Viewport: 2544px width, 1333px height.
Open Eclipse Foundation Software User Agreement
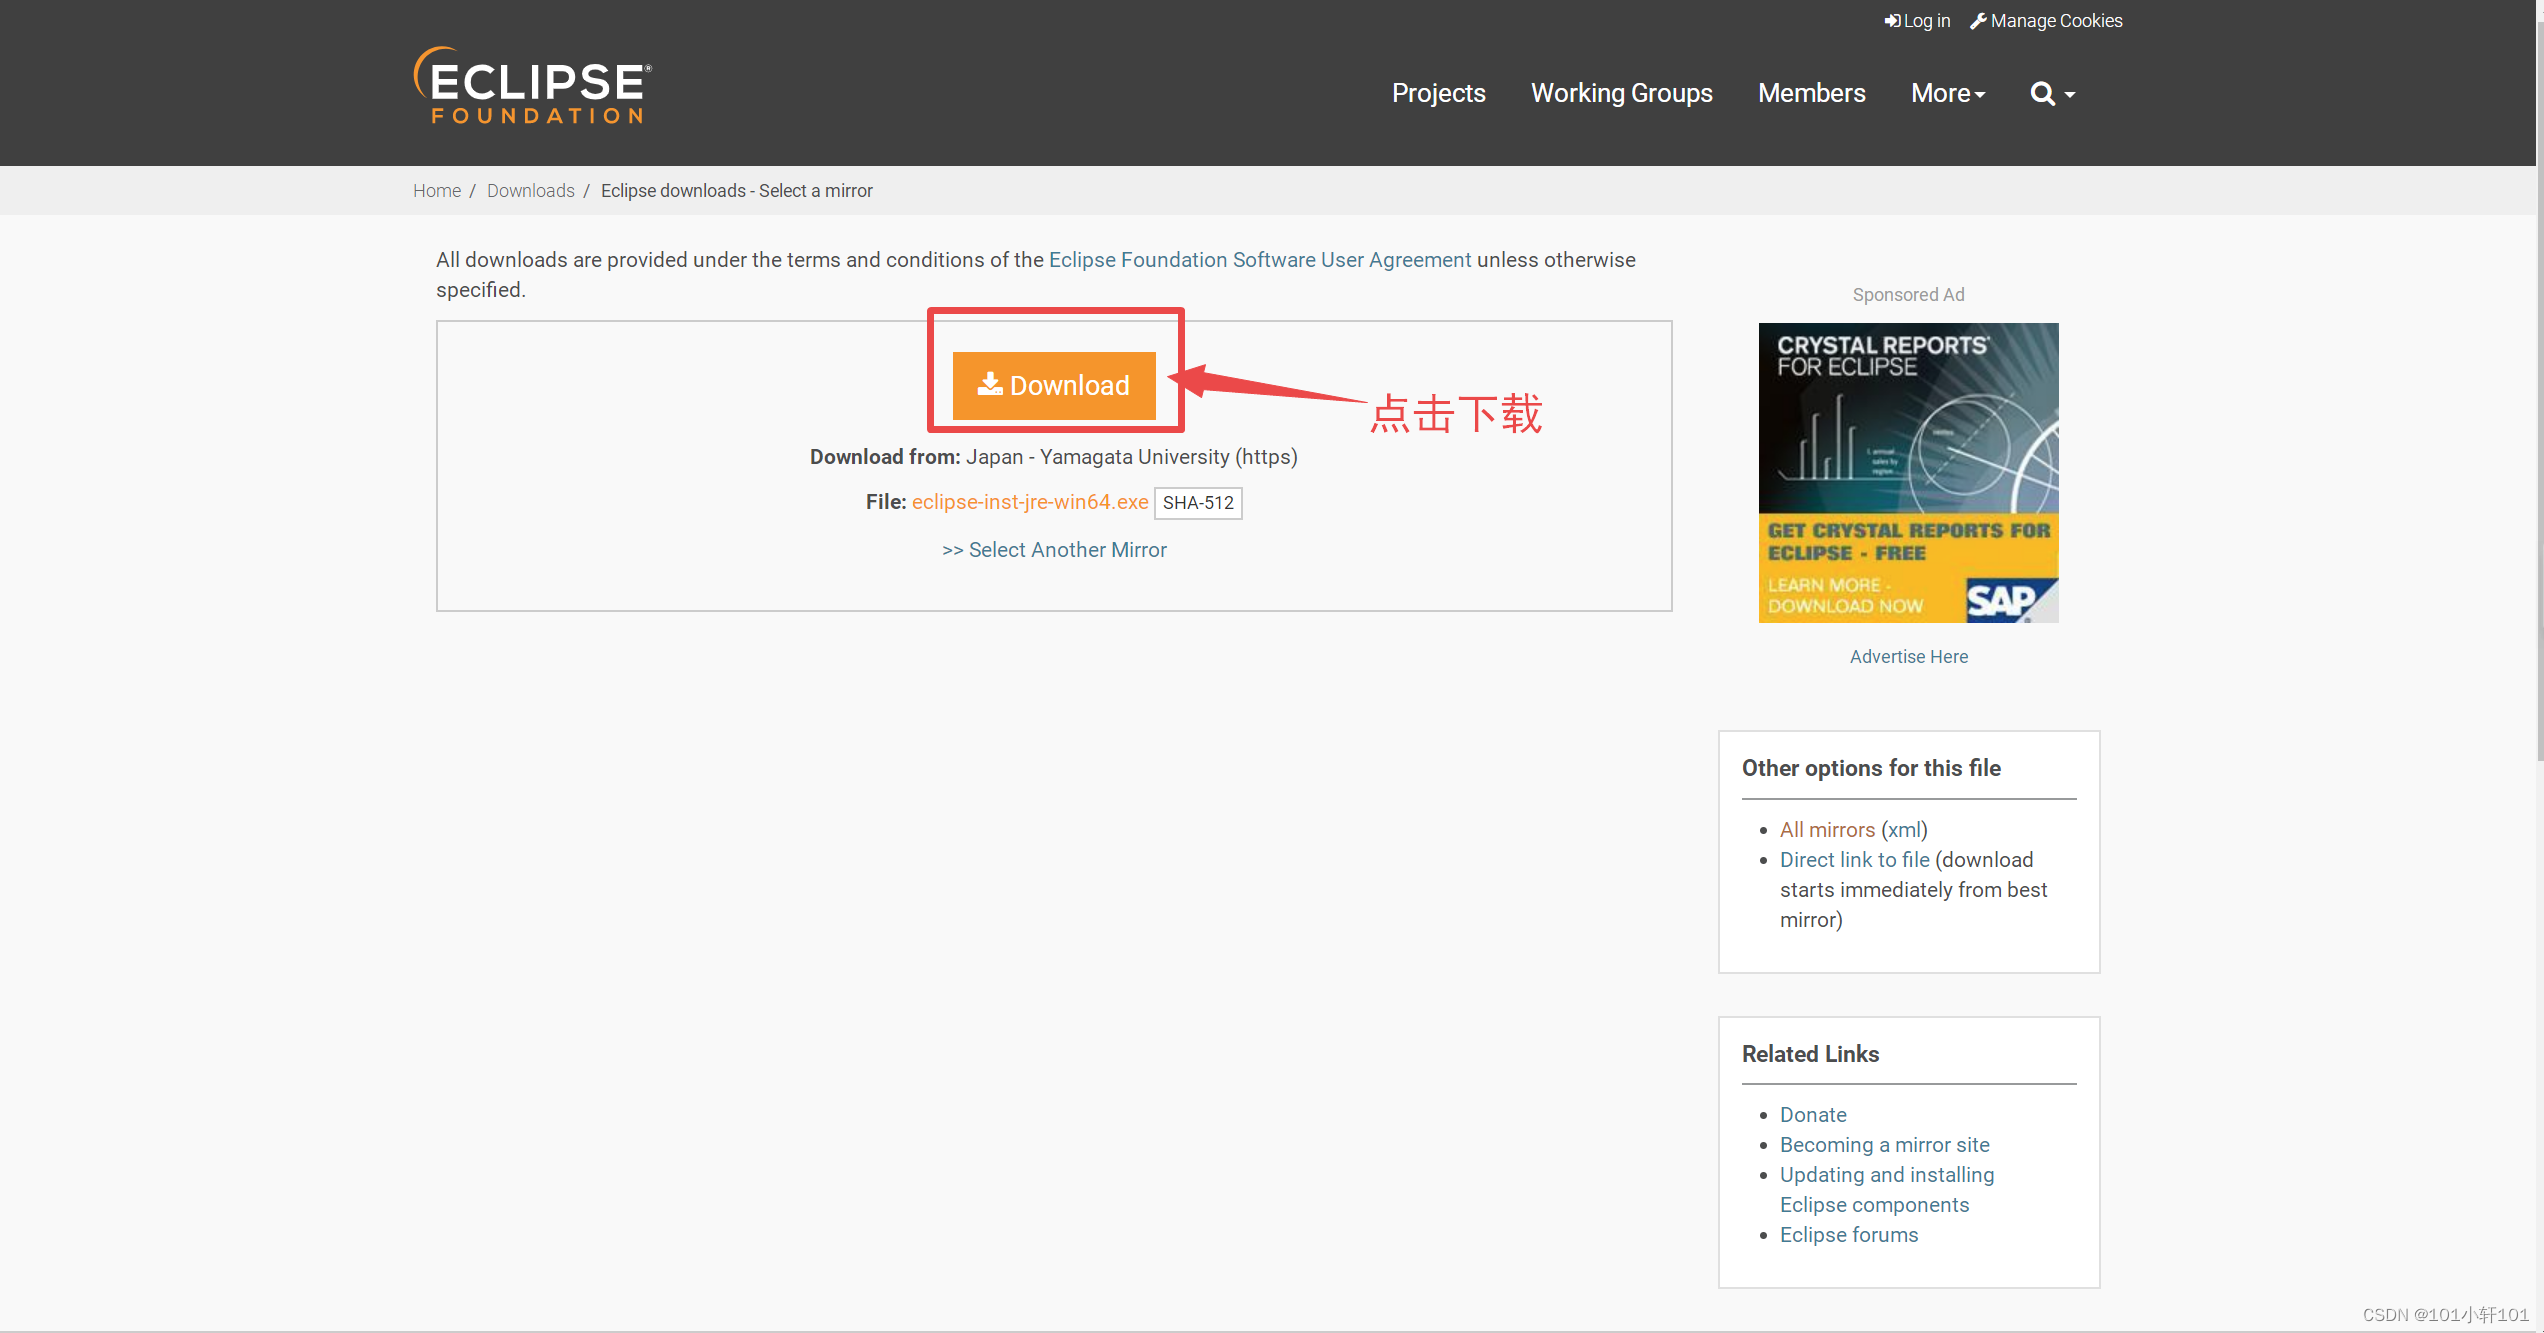point(1259,260)
